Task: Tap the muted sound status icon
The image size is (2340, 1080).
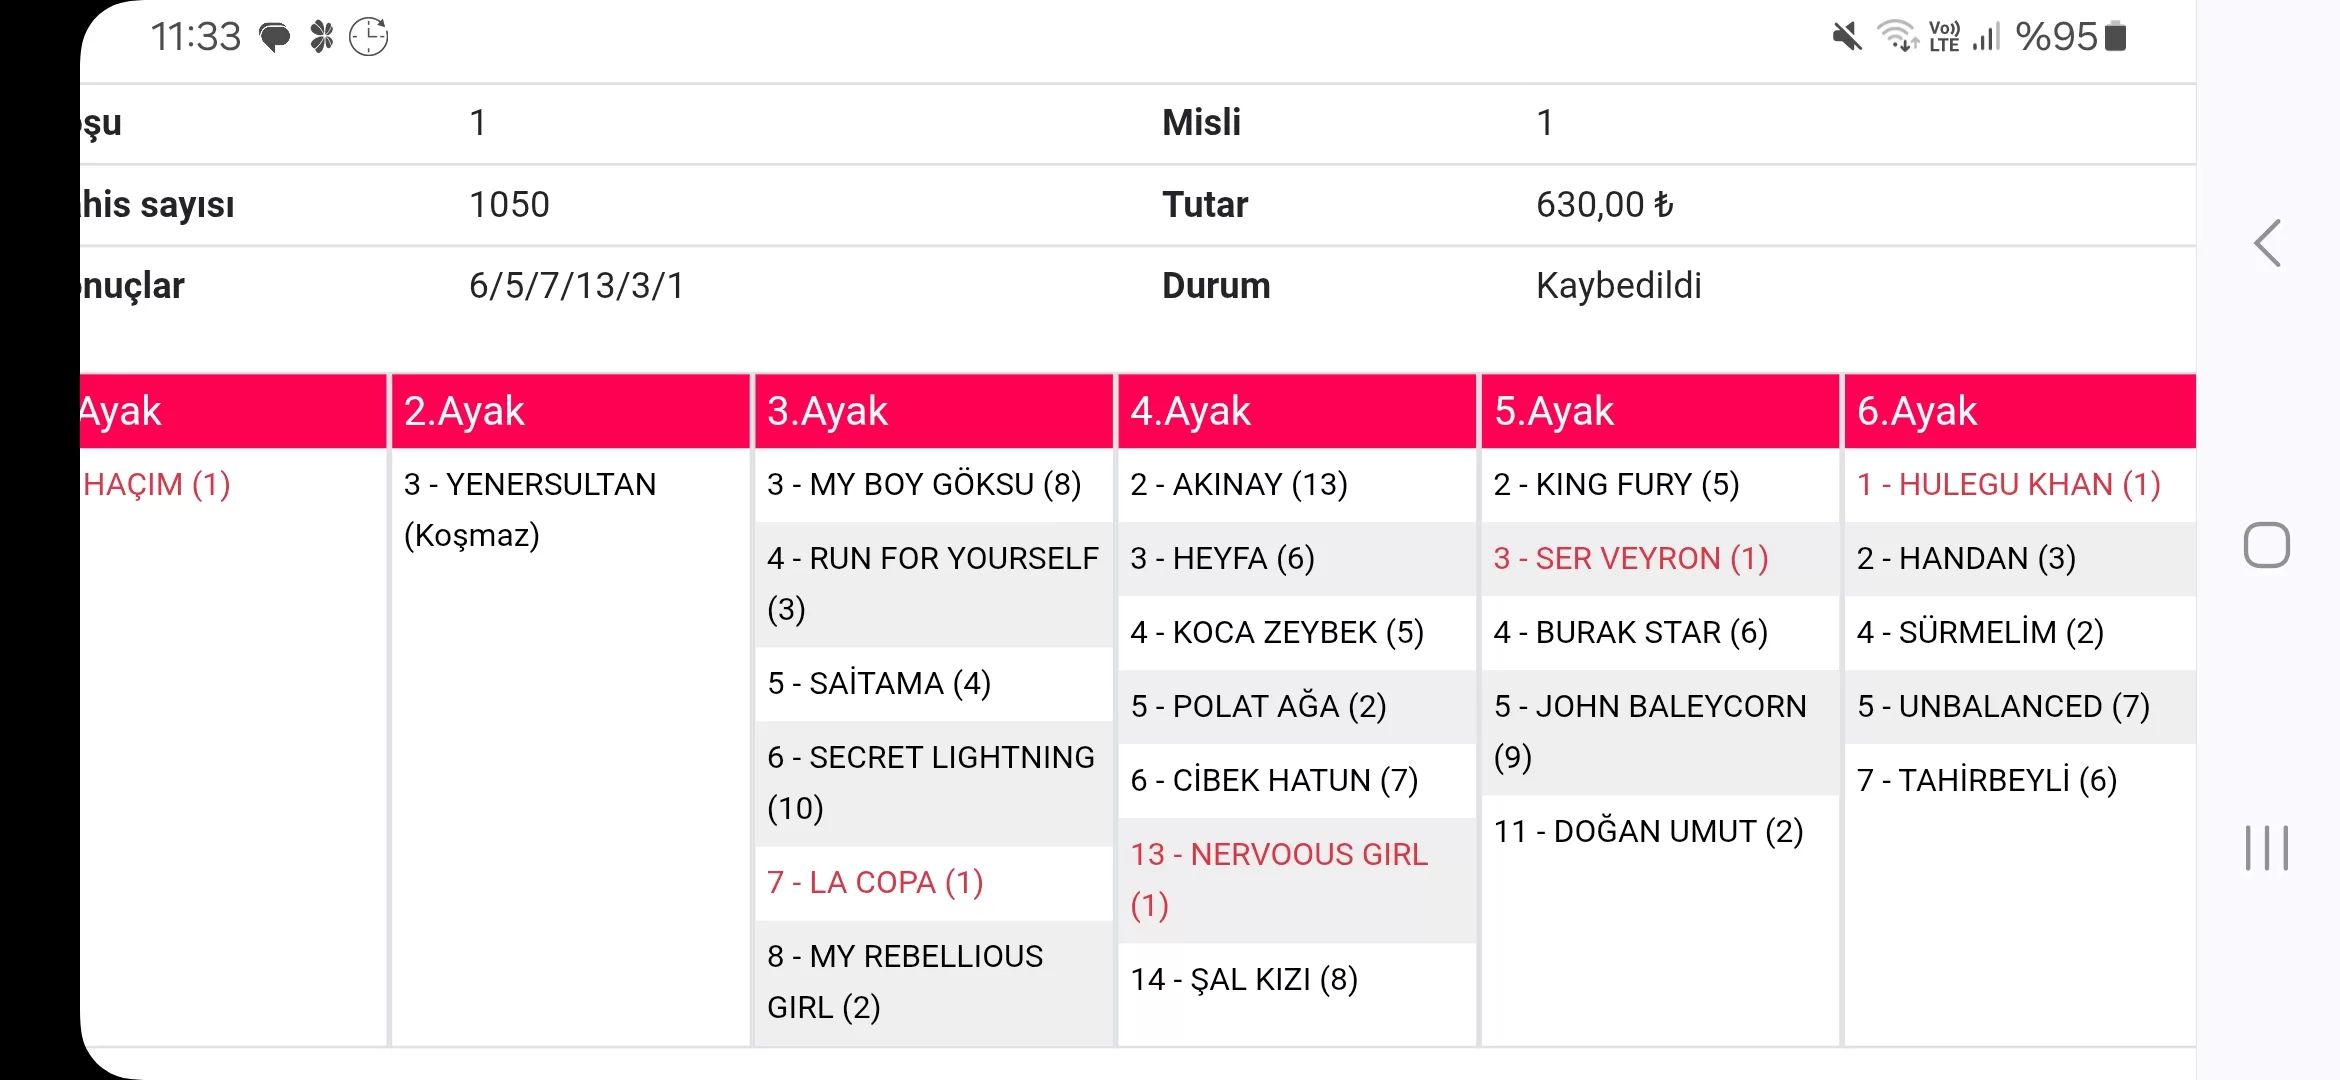Action: point(1846,37)
